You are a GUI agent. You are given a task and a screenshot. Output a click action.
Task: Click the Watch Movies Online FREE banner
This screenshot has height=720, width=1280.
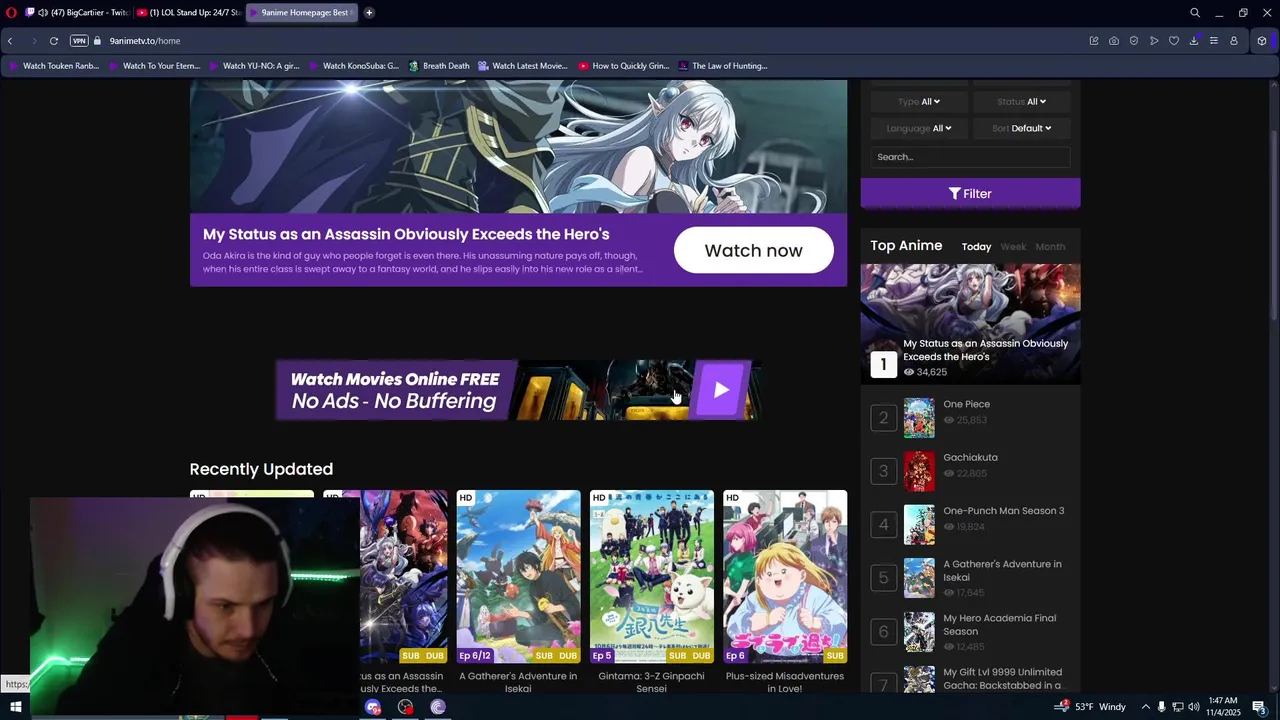click(x=518, y=390)
